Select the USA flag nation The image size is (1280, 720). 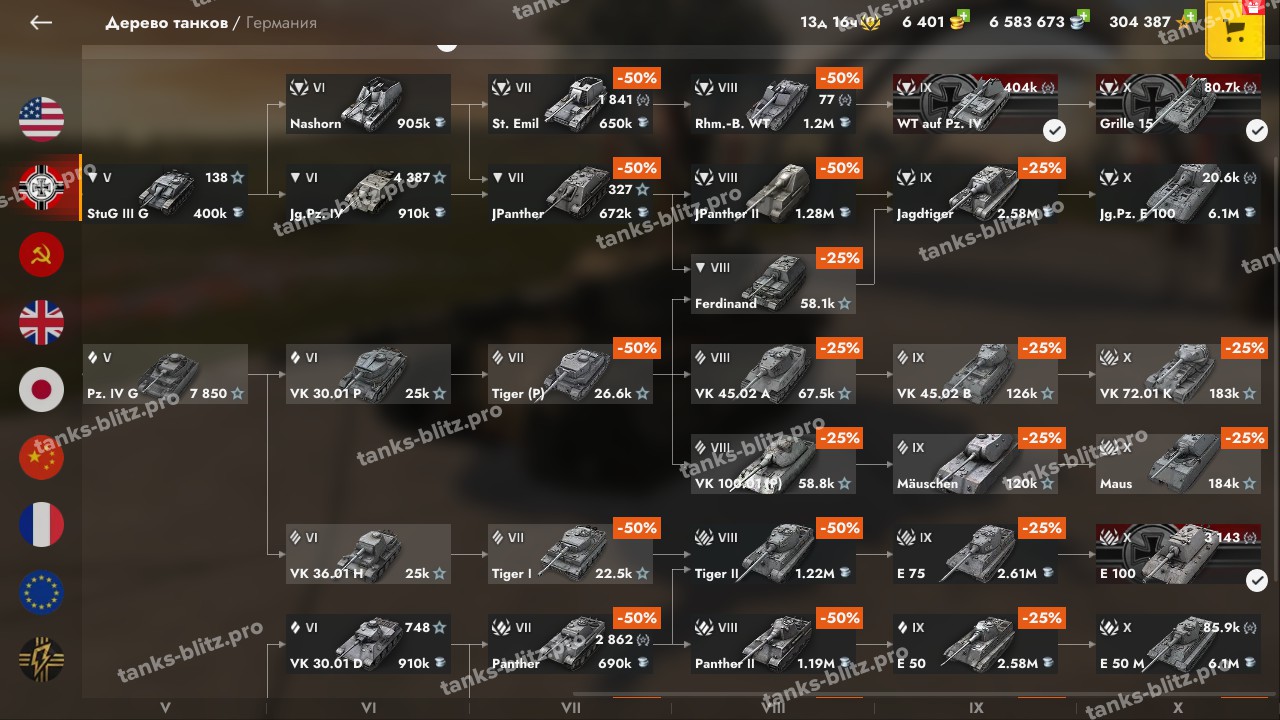coord(41,119)
